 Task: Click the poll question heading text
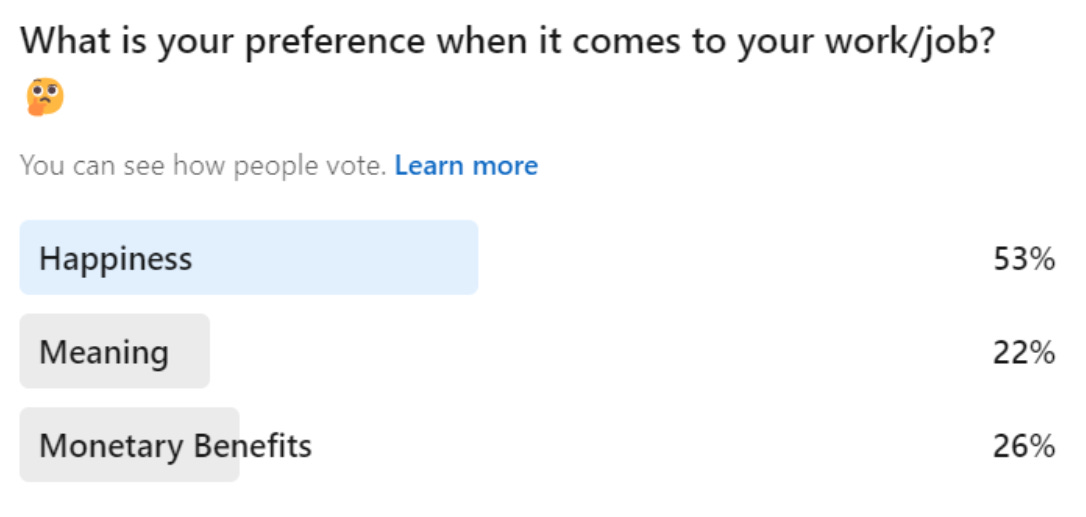tap(508, 44)
